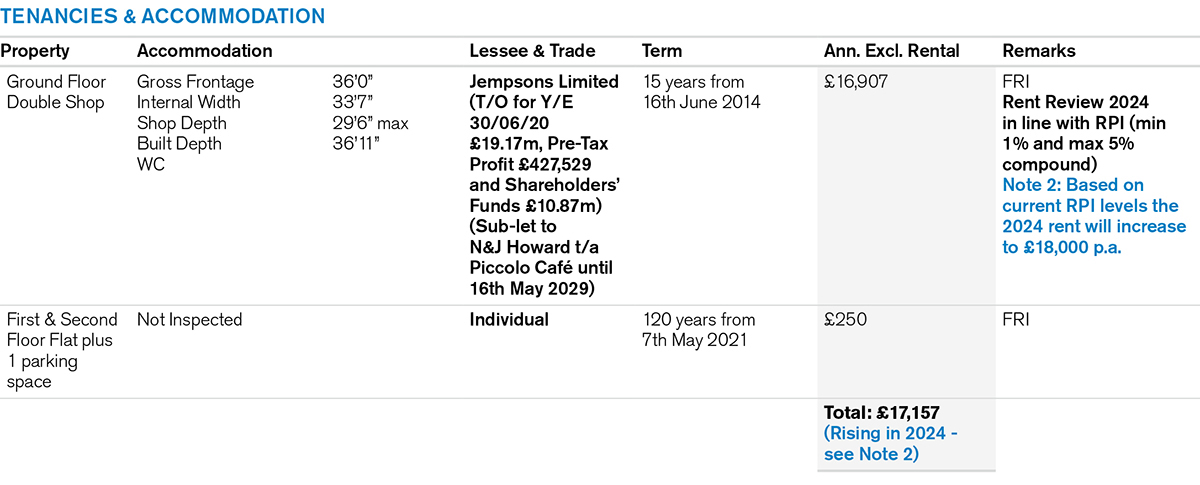Image resolution: width=1200 pixels, height=485 pixels.
Task: Click the Accommodation column header
Action: pyautogui.click(x=204, y=51)
